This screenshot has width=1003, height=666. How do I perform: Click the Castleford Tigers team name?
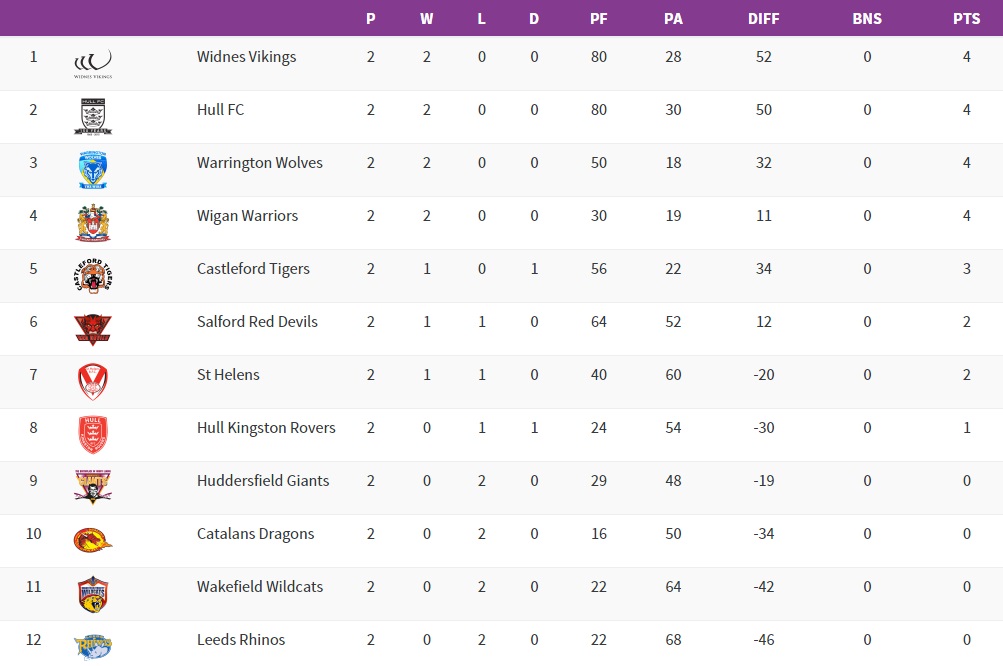[x=253, y=269]
